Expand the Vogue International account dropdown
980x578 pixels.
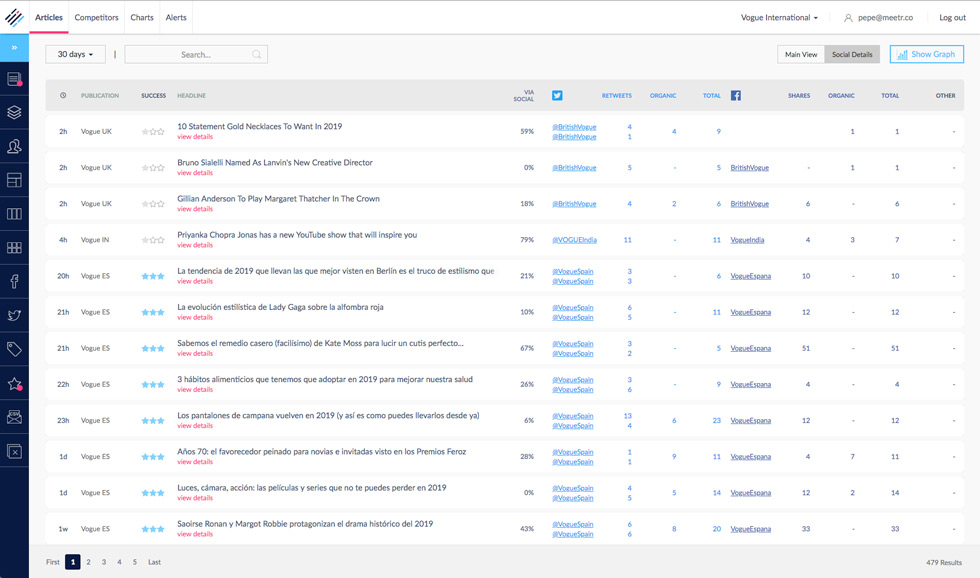(779, 17)
